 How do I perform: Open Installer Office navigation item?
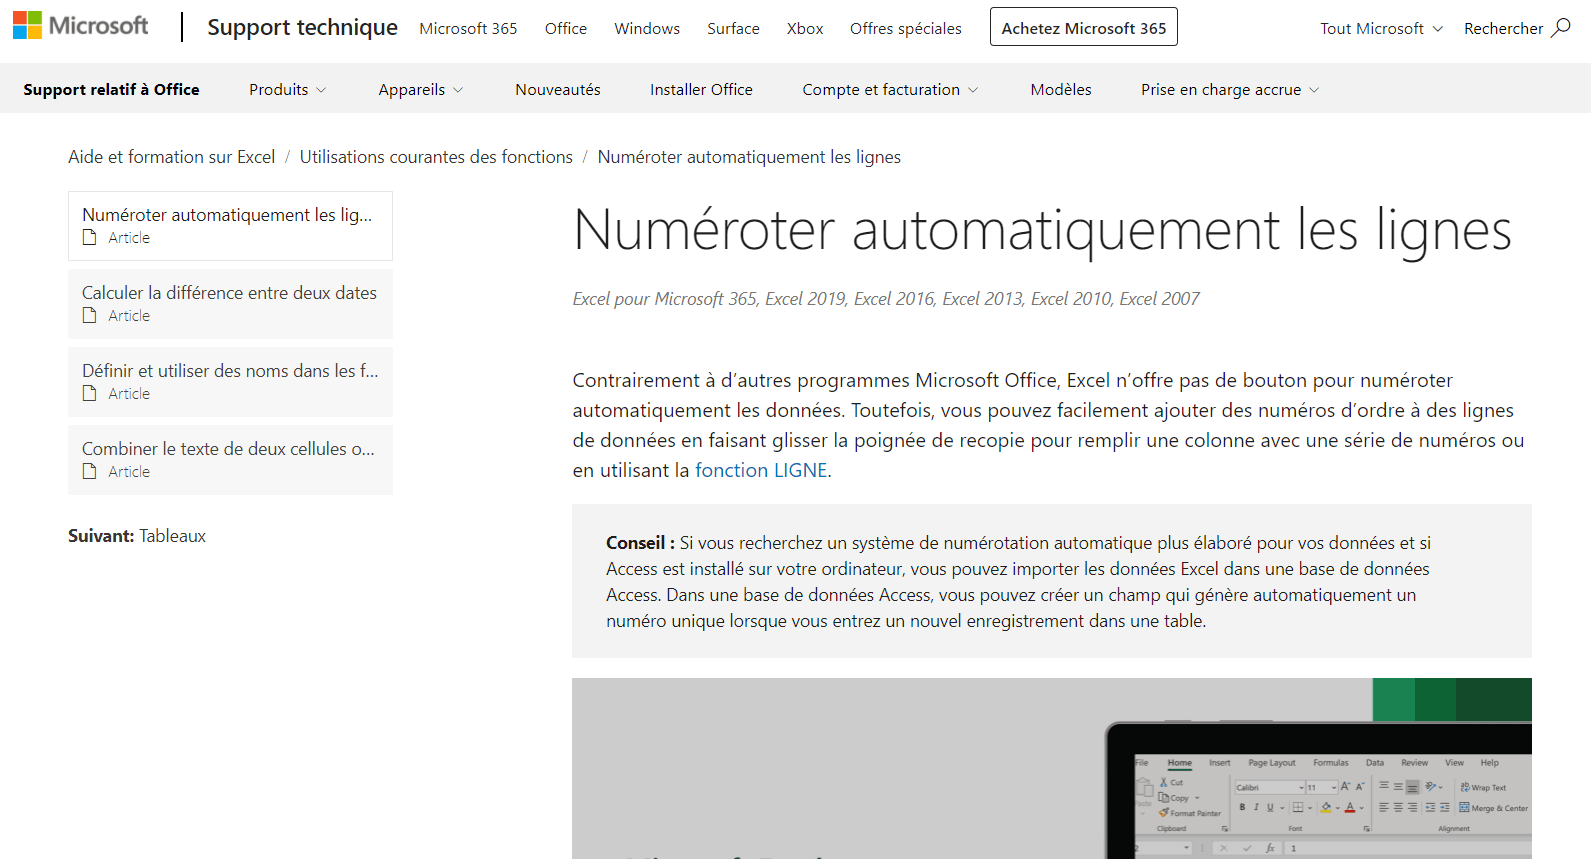701,89
